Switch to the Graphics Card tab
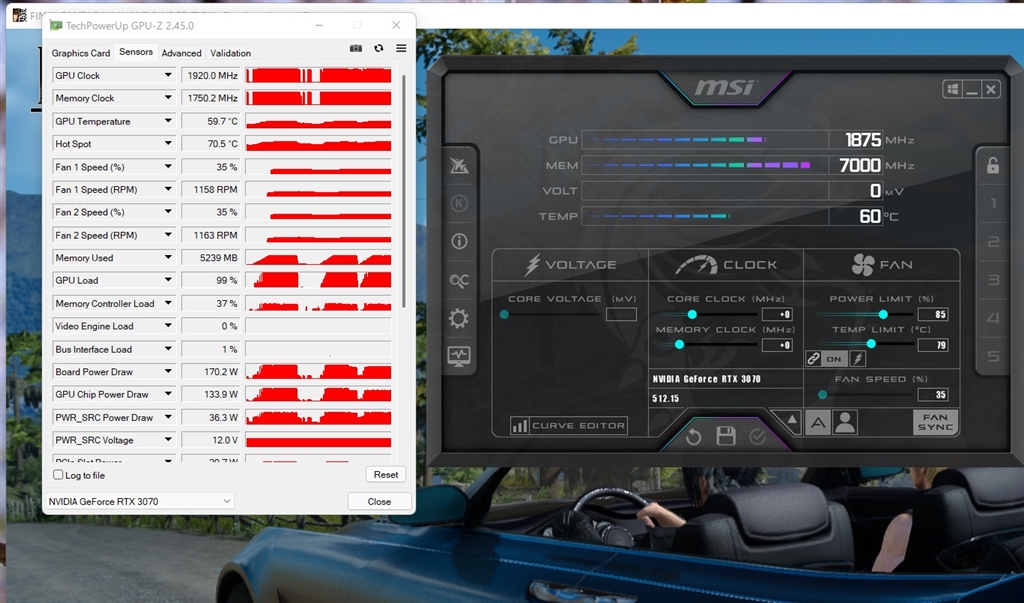Image resolution: width=1024 pixels, height=603 pixels. click(x=81, y=53)
